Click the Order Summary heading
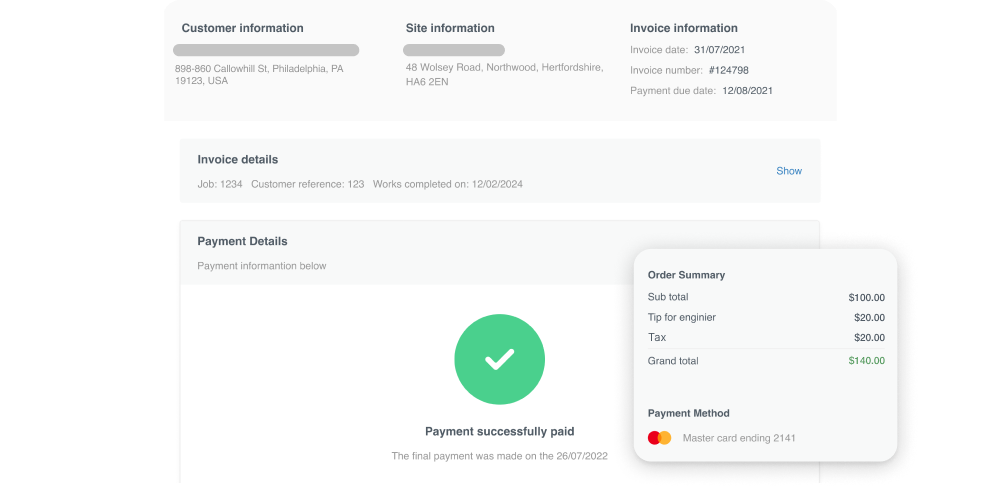 point(686,275)
